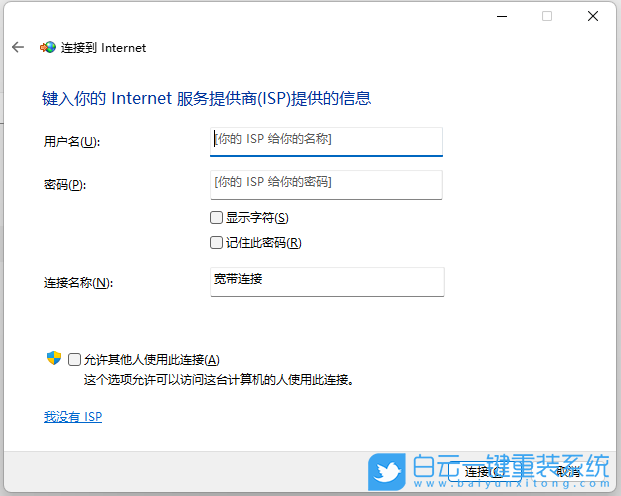Image resolution: width=621 pixels, height=496 pixels.
Task: Click the description text 这个选项允许可以访问这台计算机的人使用此连接
Action: [219, 380]
